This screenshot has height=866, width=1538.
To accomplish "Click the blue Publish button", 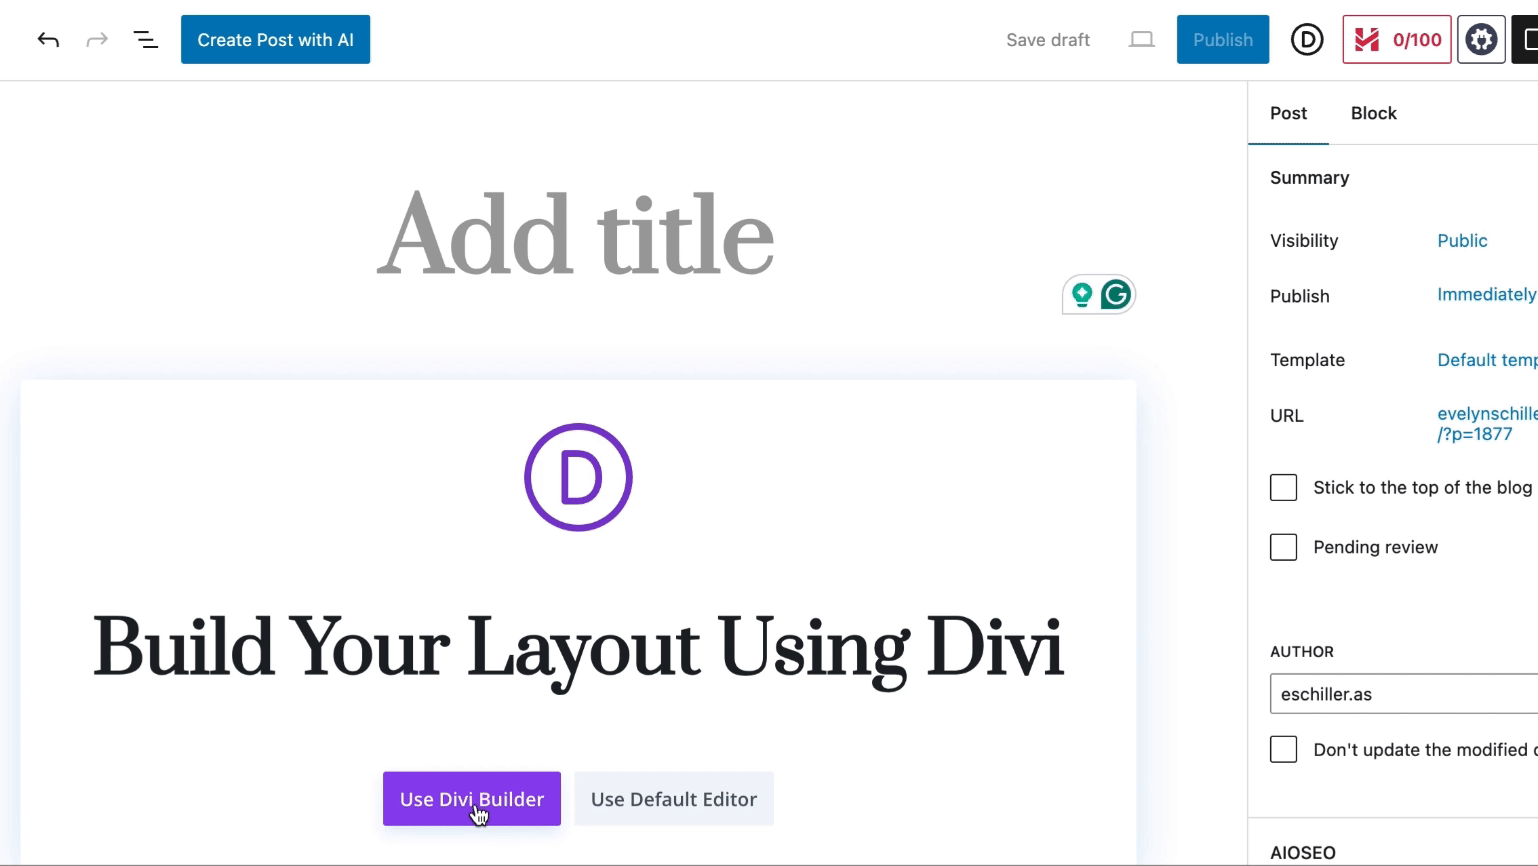I will click(1222, 40).
